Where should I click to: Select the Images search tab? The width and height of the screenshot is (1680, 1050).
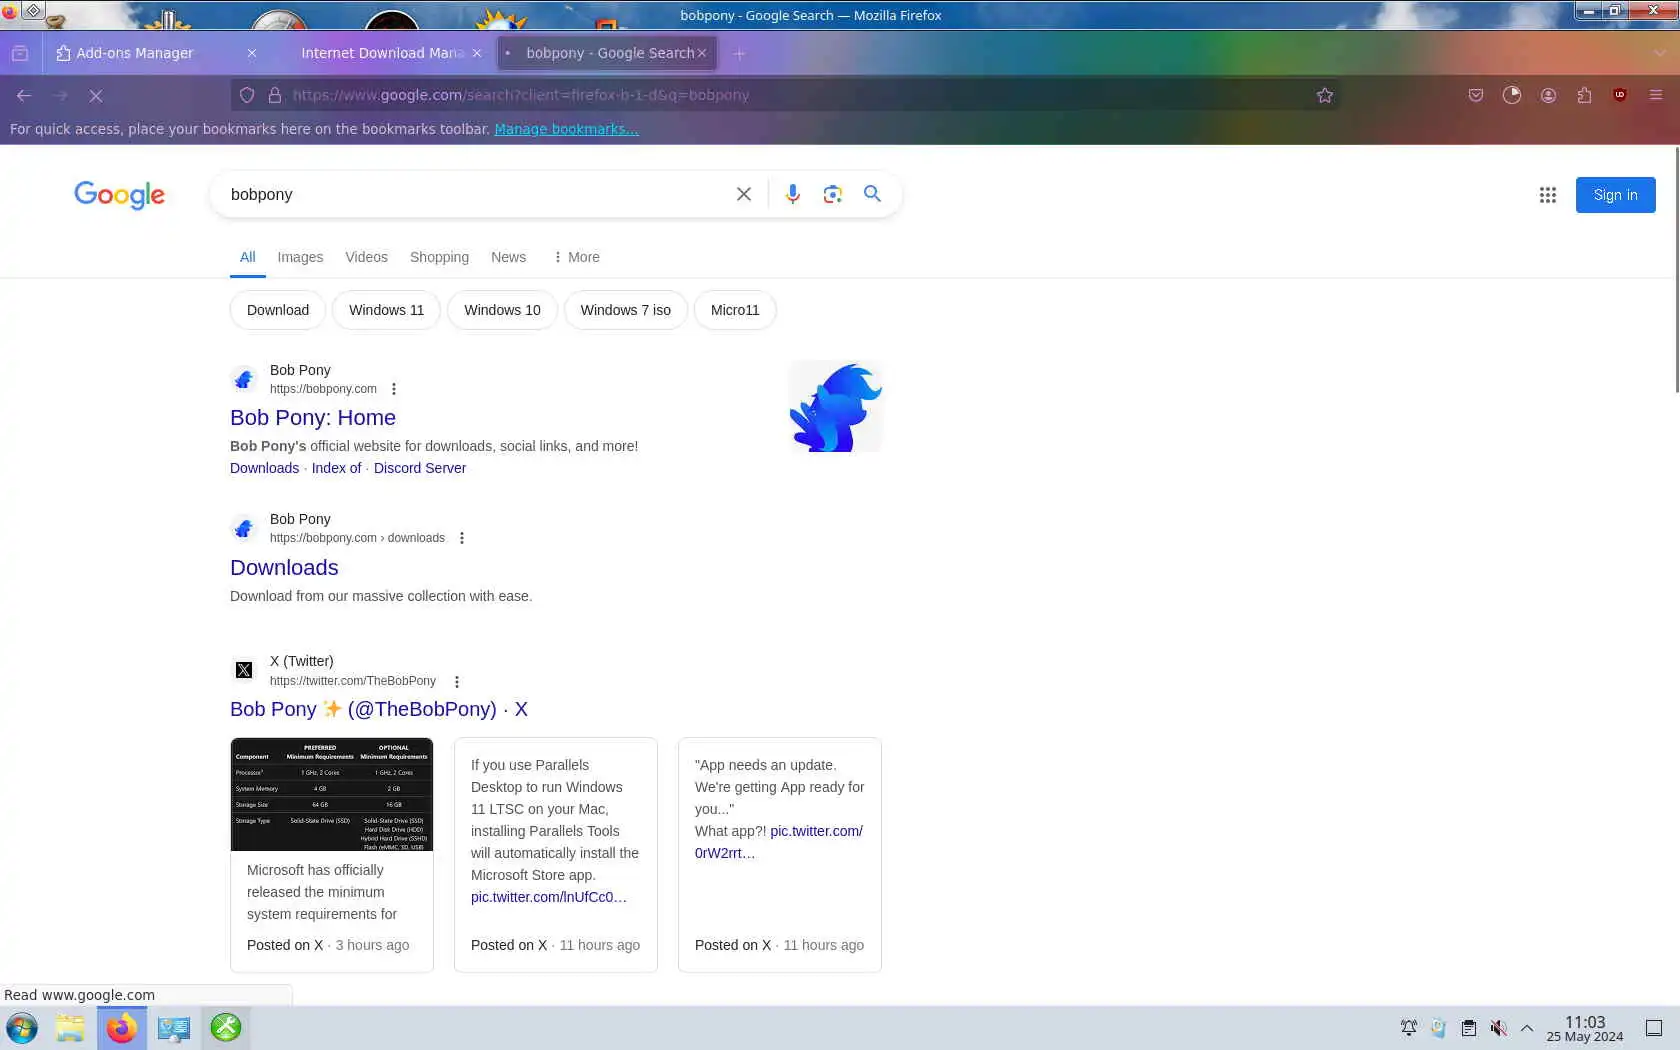300,257
